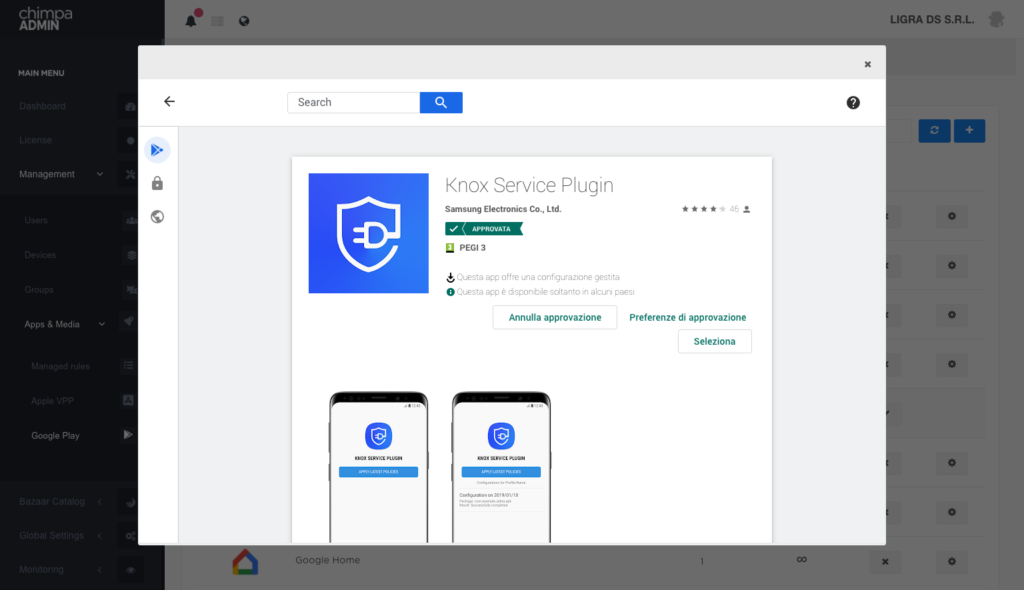This screenshot has height=590, width=1024.
Task: Open the Bazaar Catalog menu
Action: coord(52,501)
